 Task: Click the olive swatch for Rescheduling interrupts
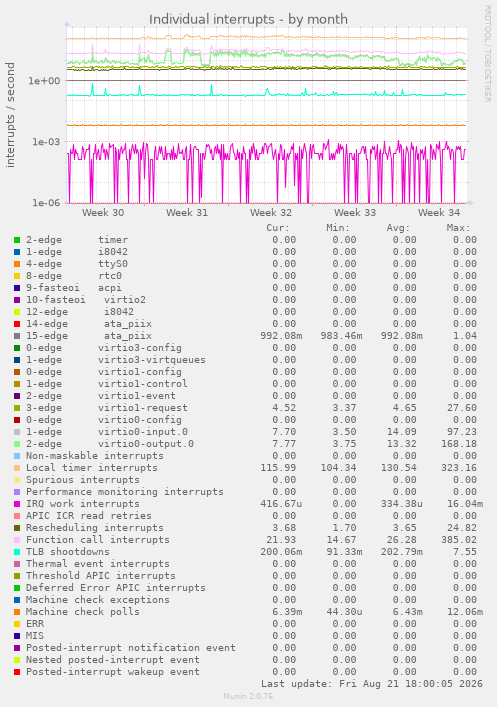[x=17, y=528]
